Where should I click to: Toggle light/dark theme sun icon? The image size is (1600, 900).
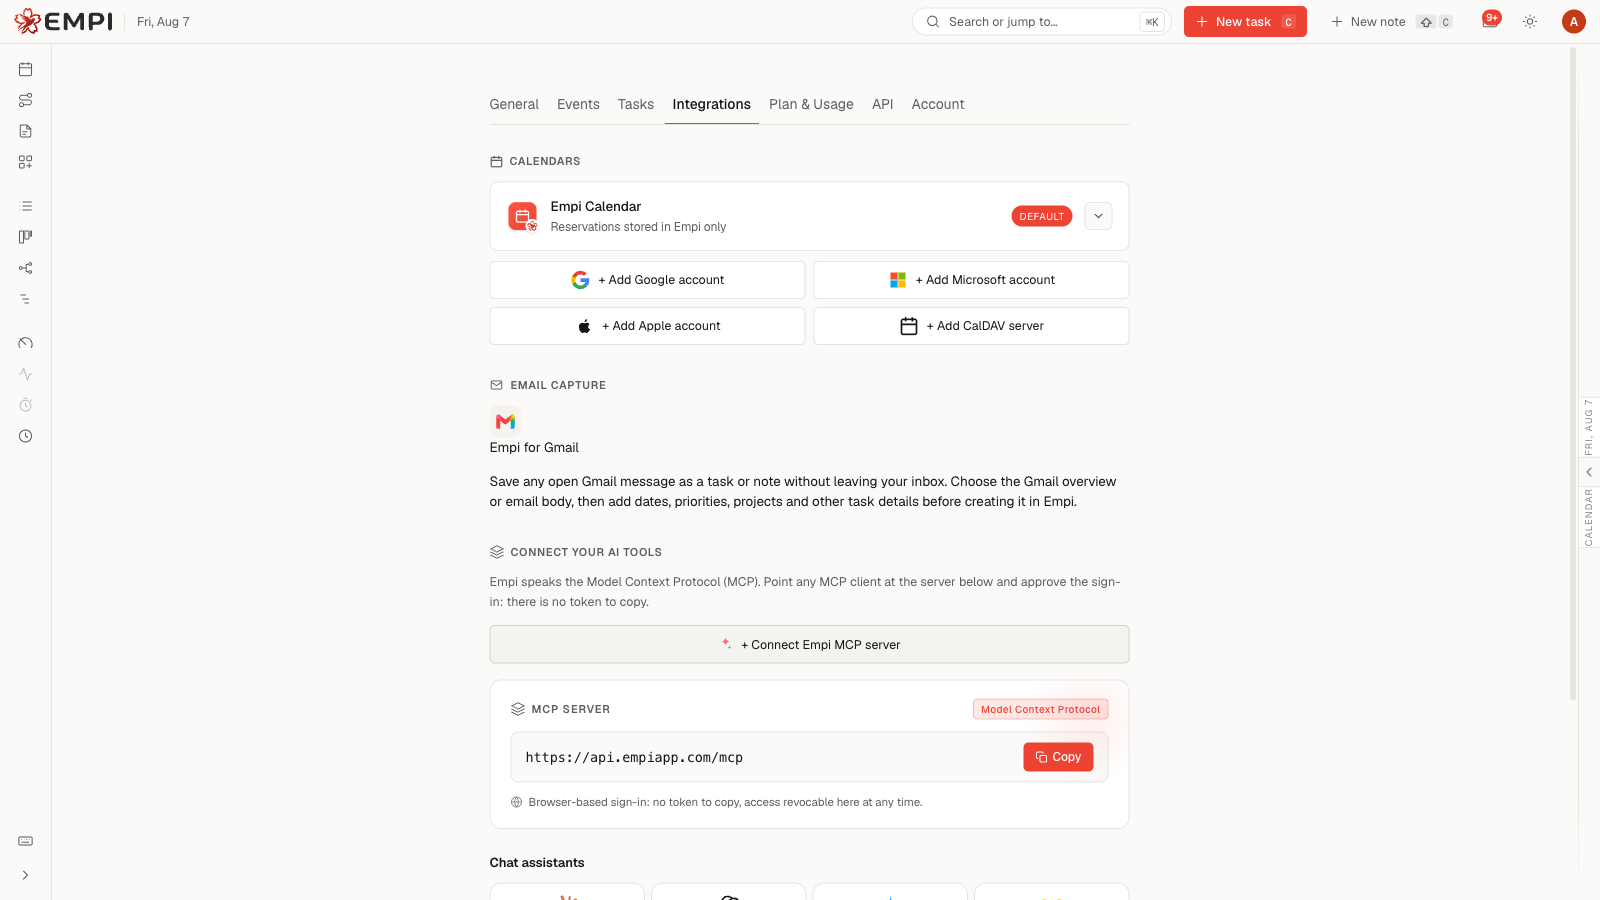point(1530,21)
